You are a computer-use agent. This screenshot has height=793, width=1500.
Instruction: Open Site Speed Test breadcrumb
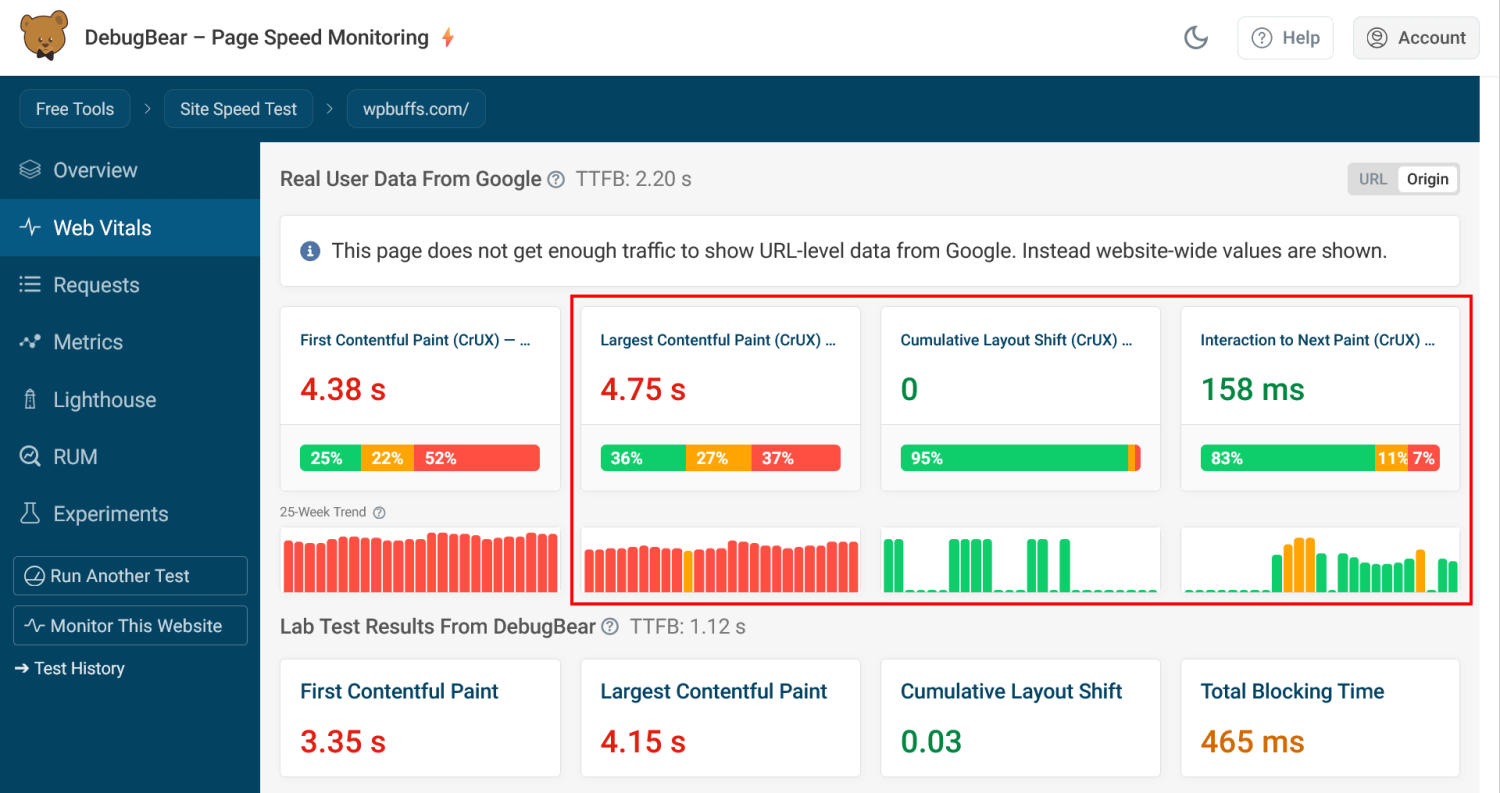tap(238, 109)
